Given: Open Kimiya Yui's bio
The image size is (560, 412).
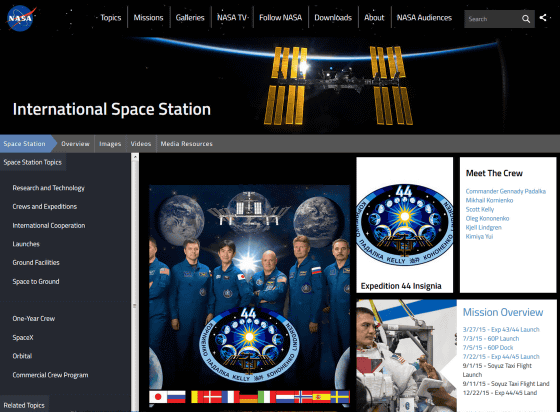Looking at the screenshot, I should click(479, 236).
